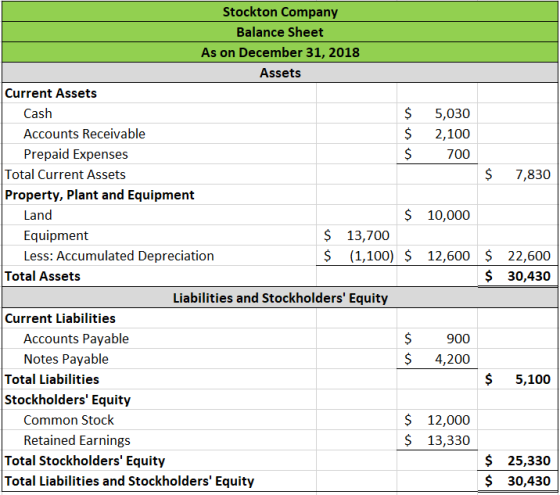Select the Total Stockholders' Equity label
The width and height of the screenshot is (560, 495).
pyautogui.click(x=85, y=461)
